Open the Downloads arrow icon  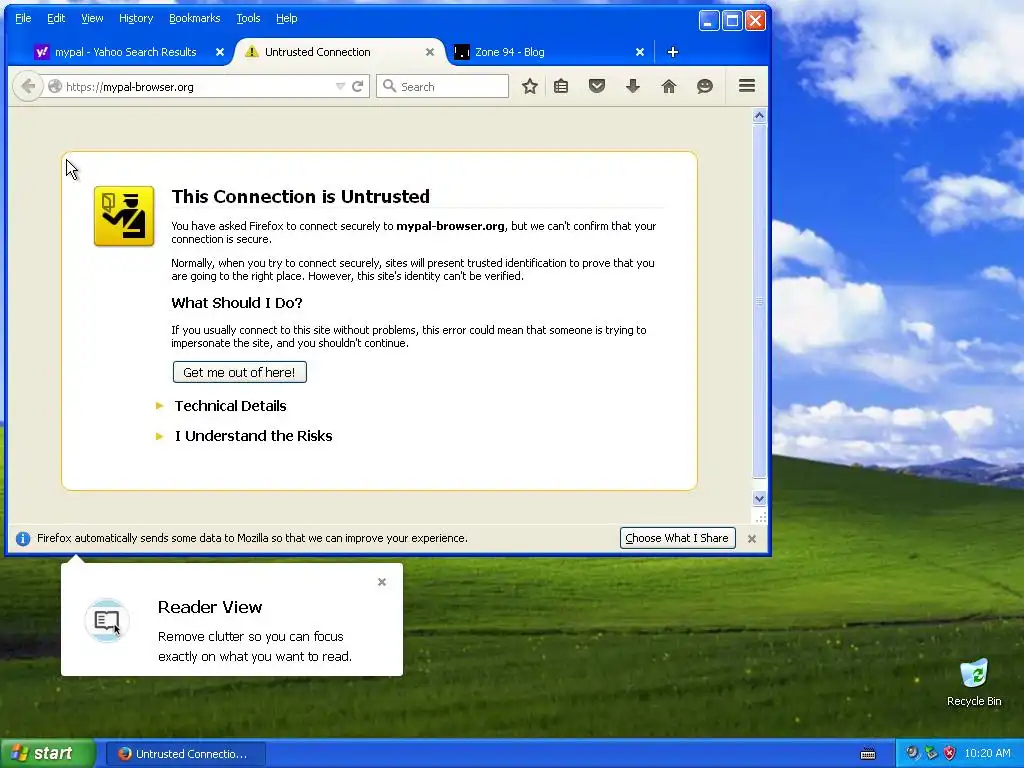(x=633, y=86)
